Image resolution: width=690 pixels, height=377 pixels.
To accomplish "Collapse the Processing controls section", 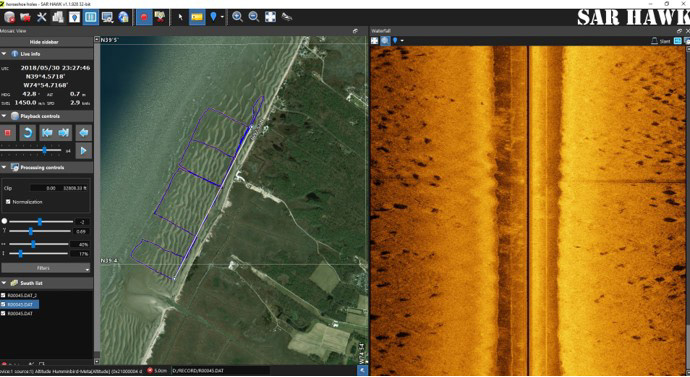I will point(4,168).
